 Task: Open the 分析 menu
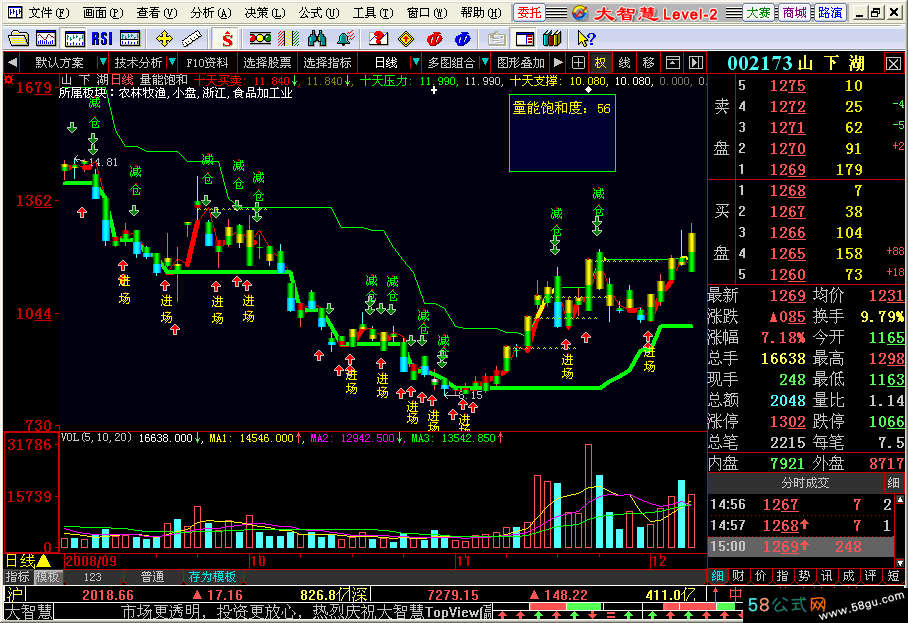211,13
